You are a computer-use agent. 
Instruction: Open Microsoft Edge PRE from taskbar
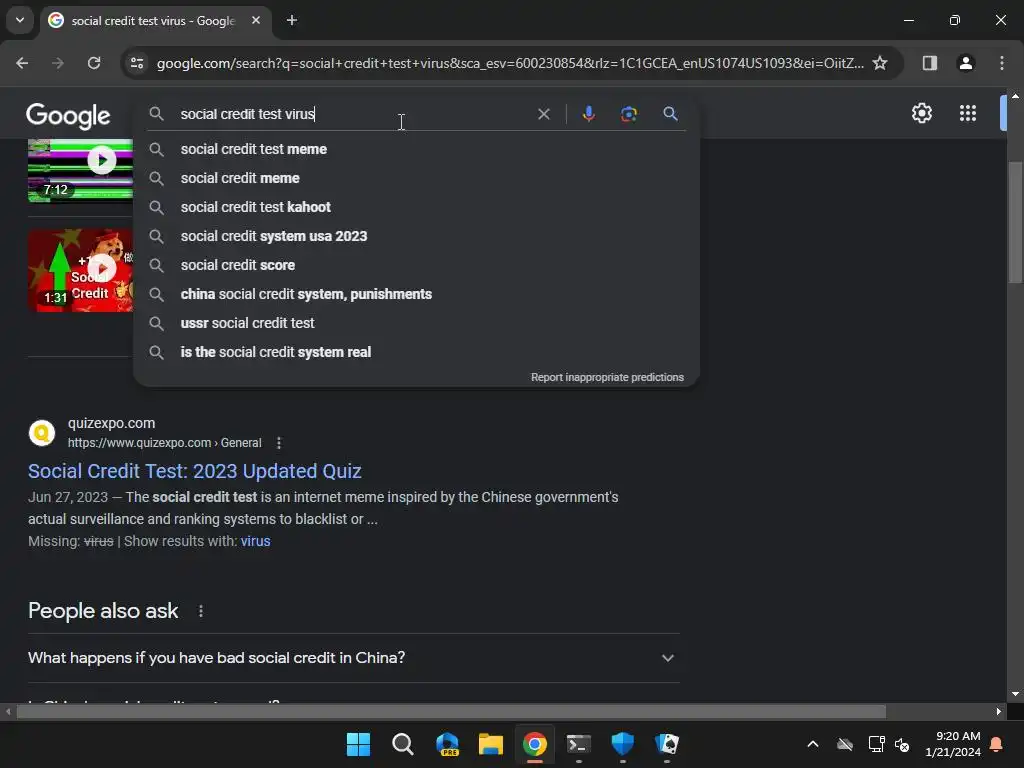[447, 744]
